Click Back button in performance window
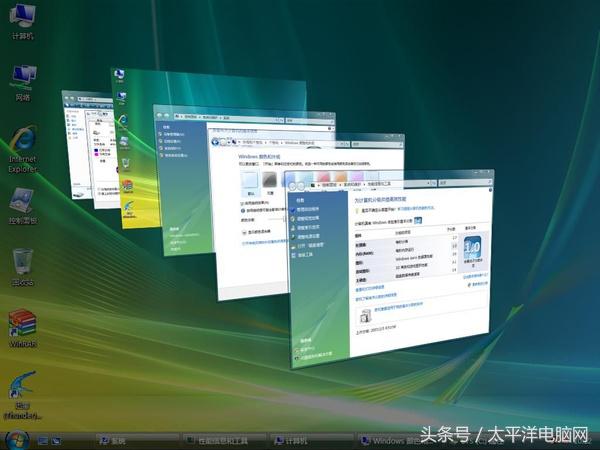 (x=293, y=186)
